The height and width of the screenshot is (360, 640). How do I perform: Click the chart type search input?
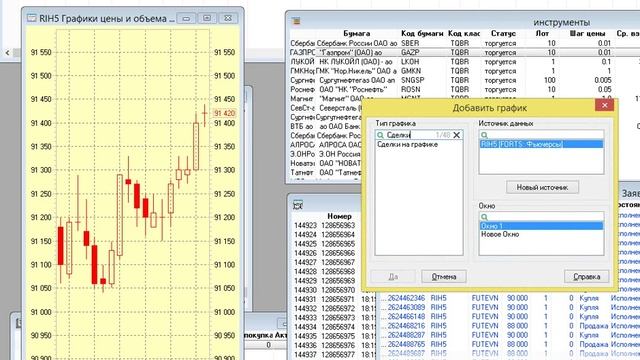419,135
